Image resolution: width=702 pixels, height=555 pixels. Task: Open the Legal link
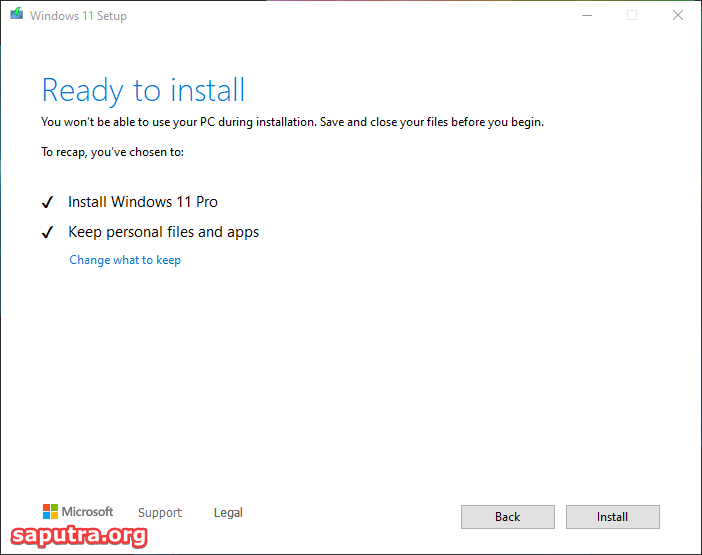point(228,512)
